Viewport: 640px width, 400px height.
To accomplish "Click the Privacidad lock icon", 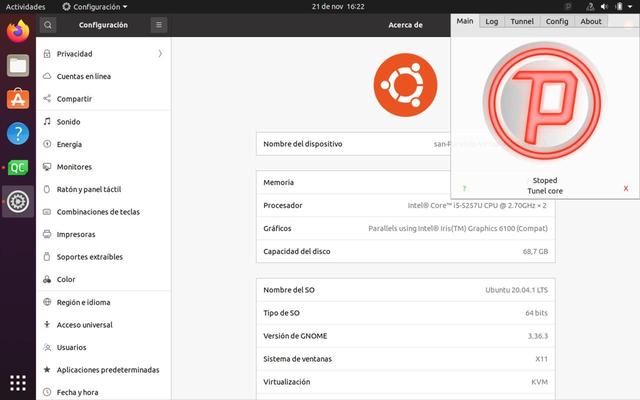I will 47,53.
